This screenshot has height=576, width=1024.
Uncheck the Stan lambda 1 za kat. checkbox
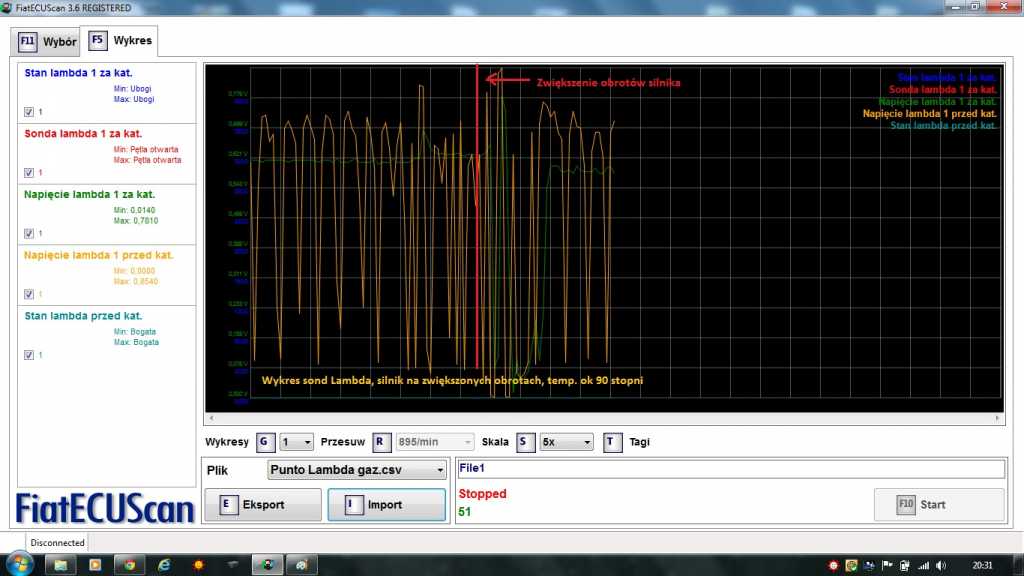(29, 111)
